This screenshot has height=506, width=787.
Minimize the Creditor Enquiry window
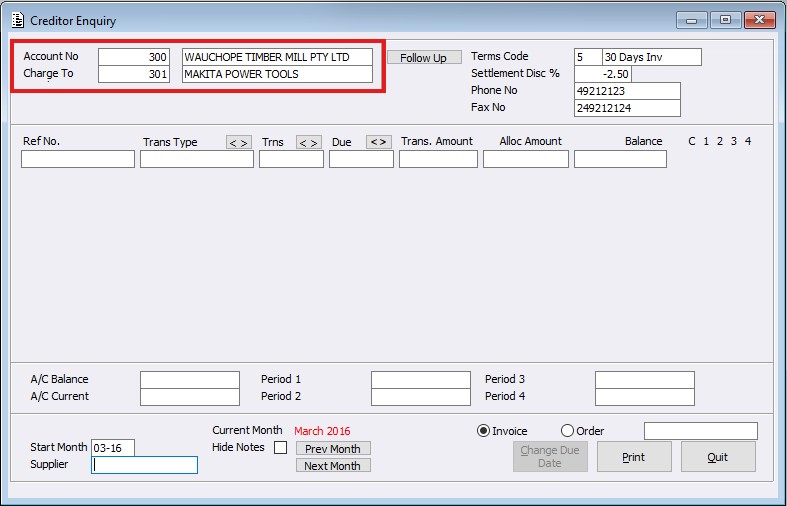692,20
